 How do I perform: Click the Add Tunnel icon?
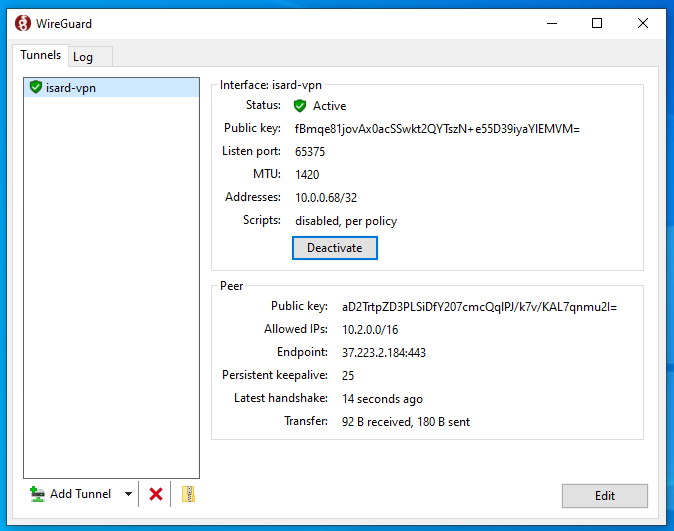(38, 494)
